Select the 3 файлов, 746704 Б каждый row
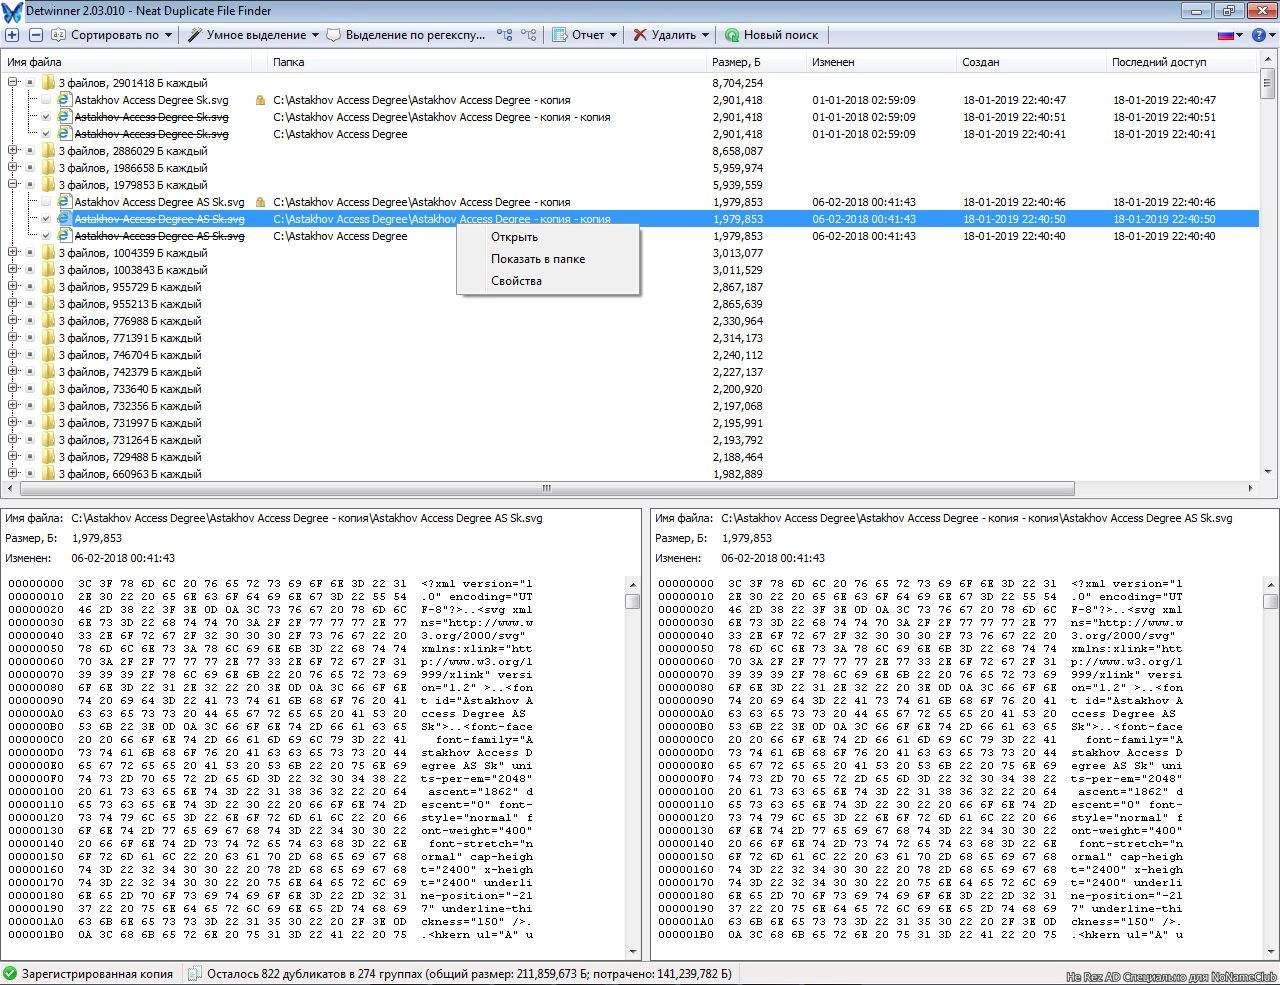Viewport: 1280px width, 985px height. click(130, 355)
